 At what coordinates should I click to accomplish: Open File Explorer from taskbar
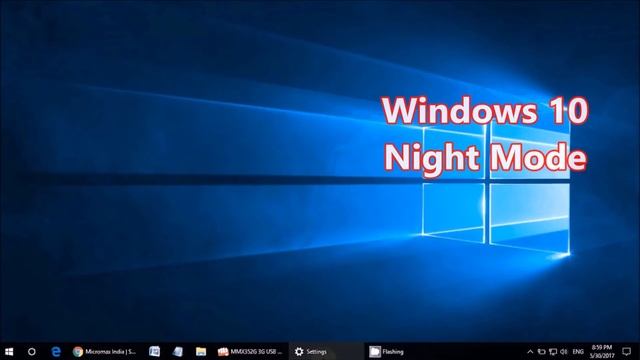point(200,351)
